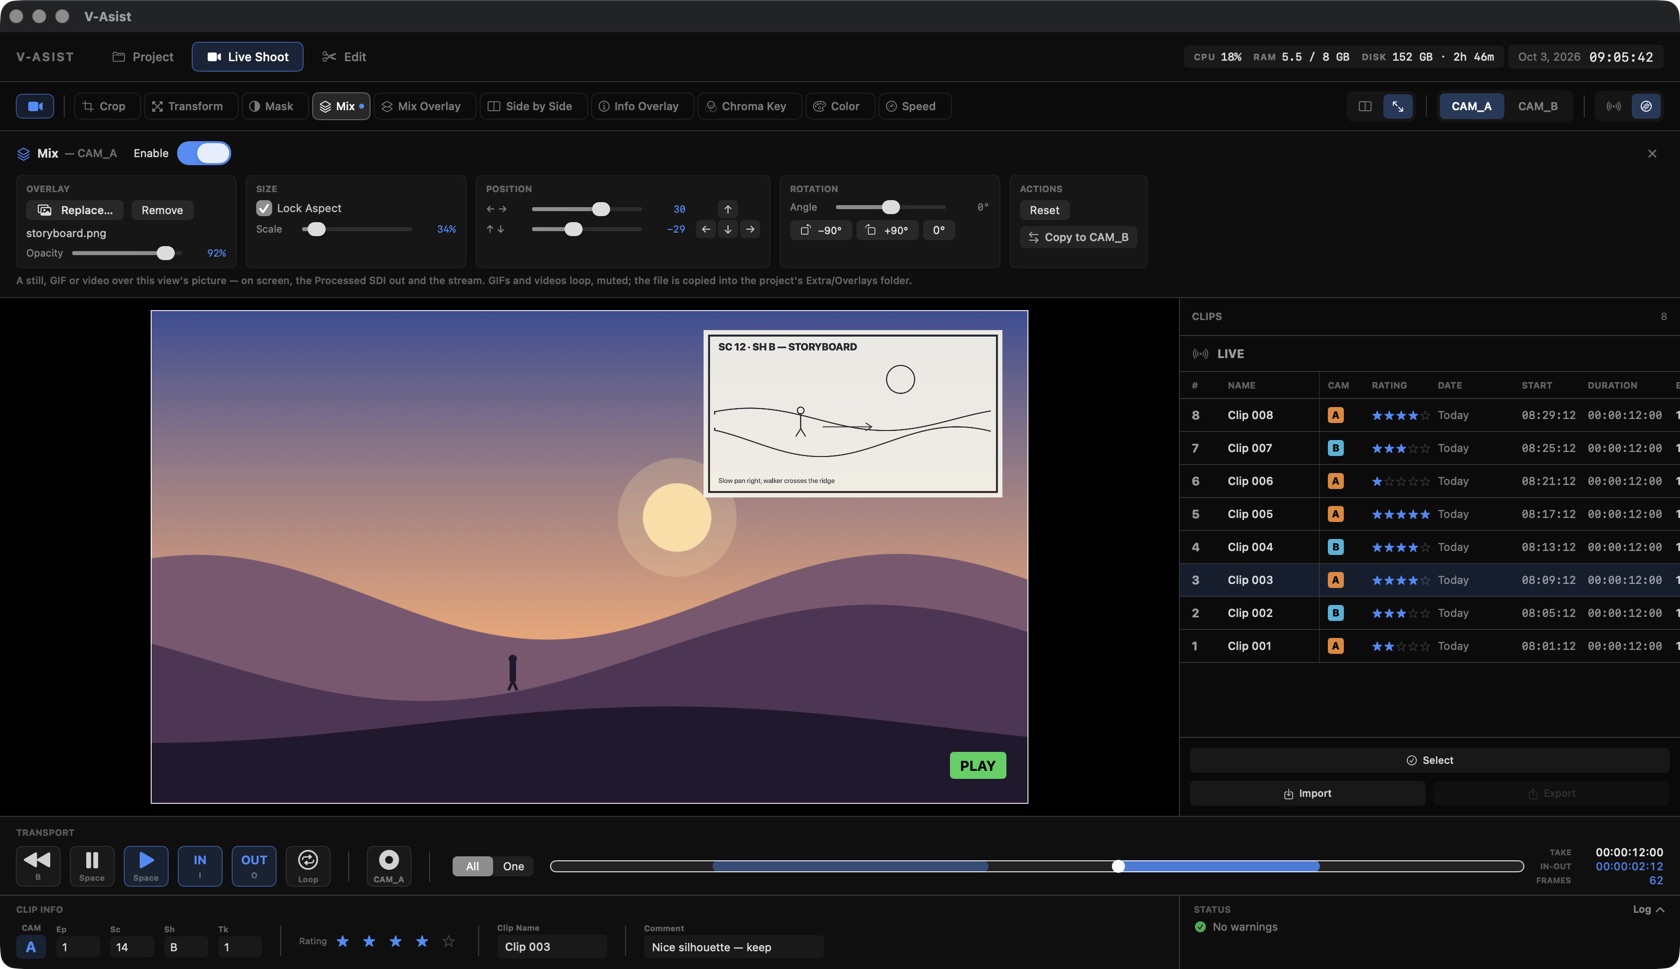
Task: Toggle the Loop playback button
Action: 308,866
